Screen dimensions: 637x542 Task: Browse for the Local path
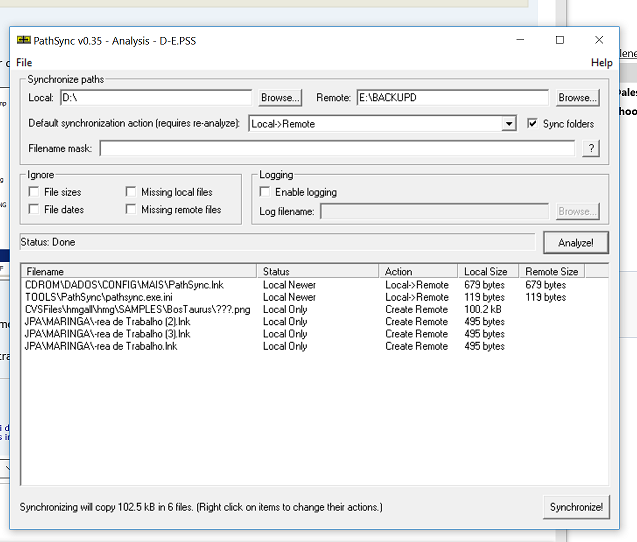280,98
